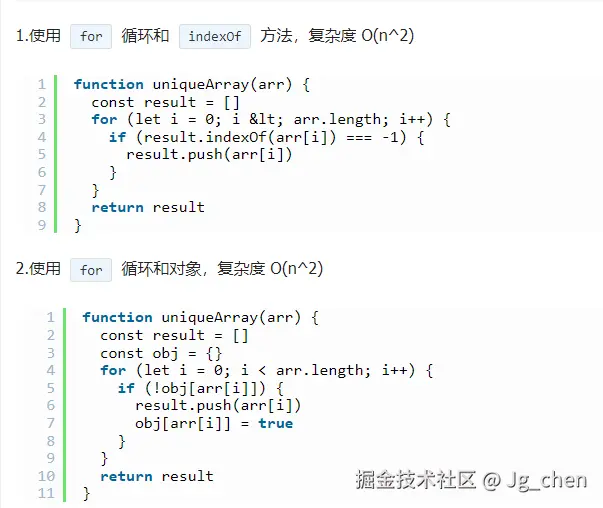Click the inline 'indexOf' code tag in heading 1
Viewport: 603px width, 508px height.
pyautogui.click(x=215, y=36)
